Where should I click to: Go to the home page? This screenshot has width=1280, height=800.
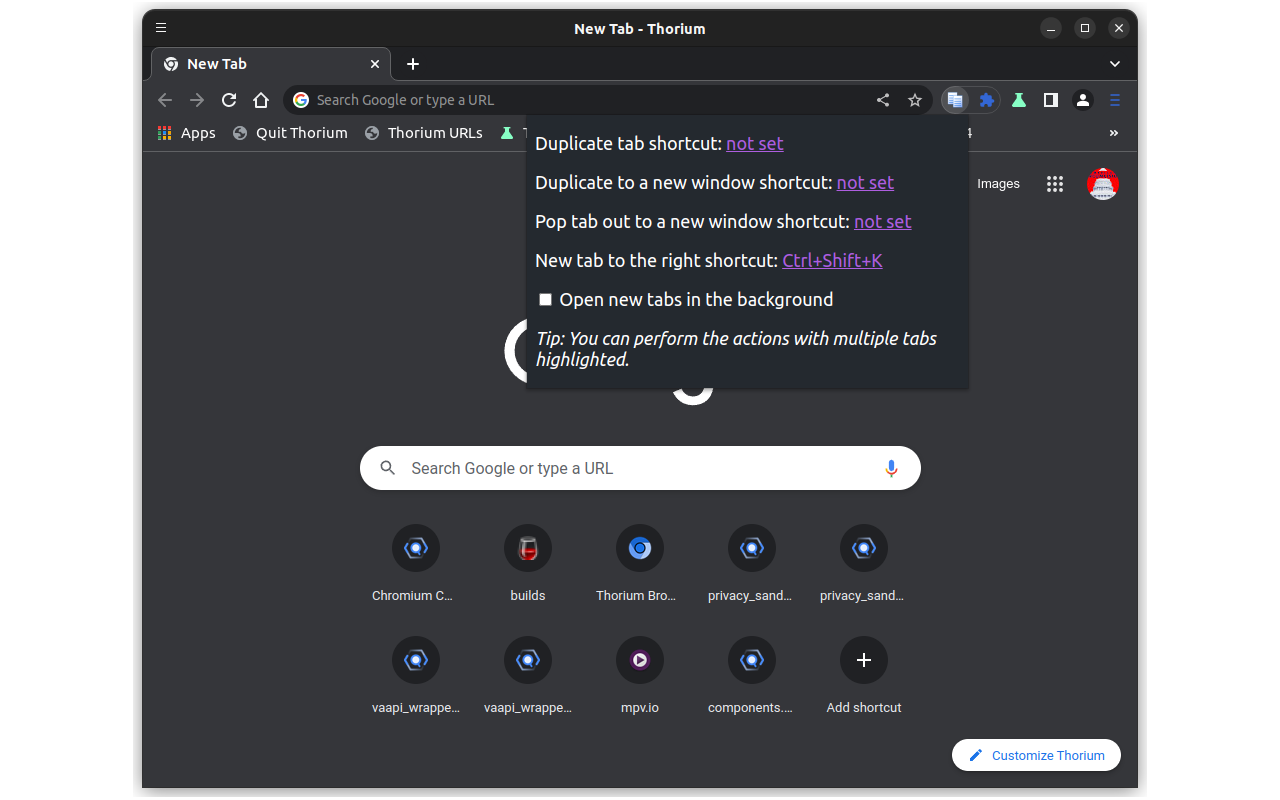click(261, 100)
